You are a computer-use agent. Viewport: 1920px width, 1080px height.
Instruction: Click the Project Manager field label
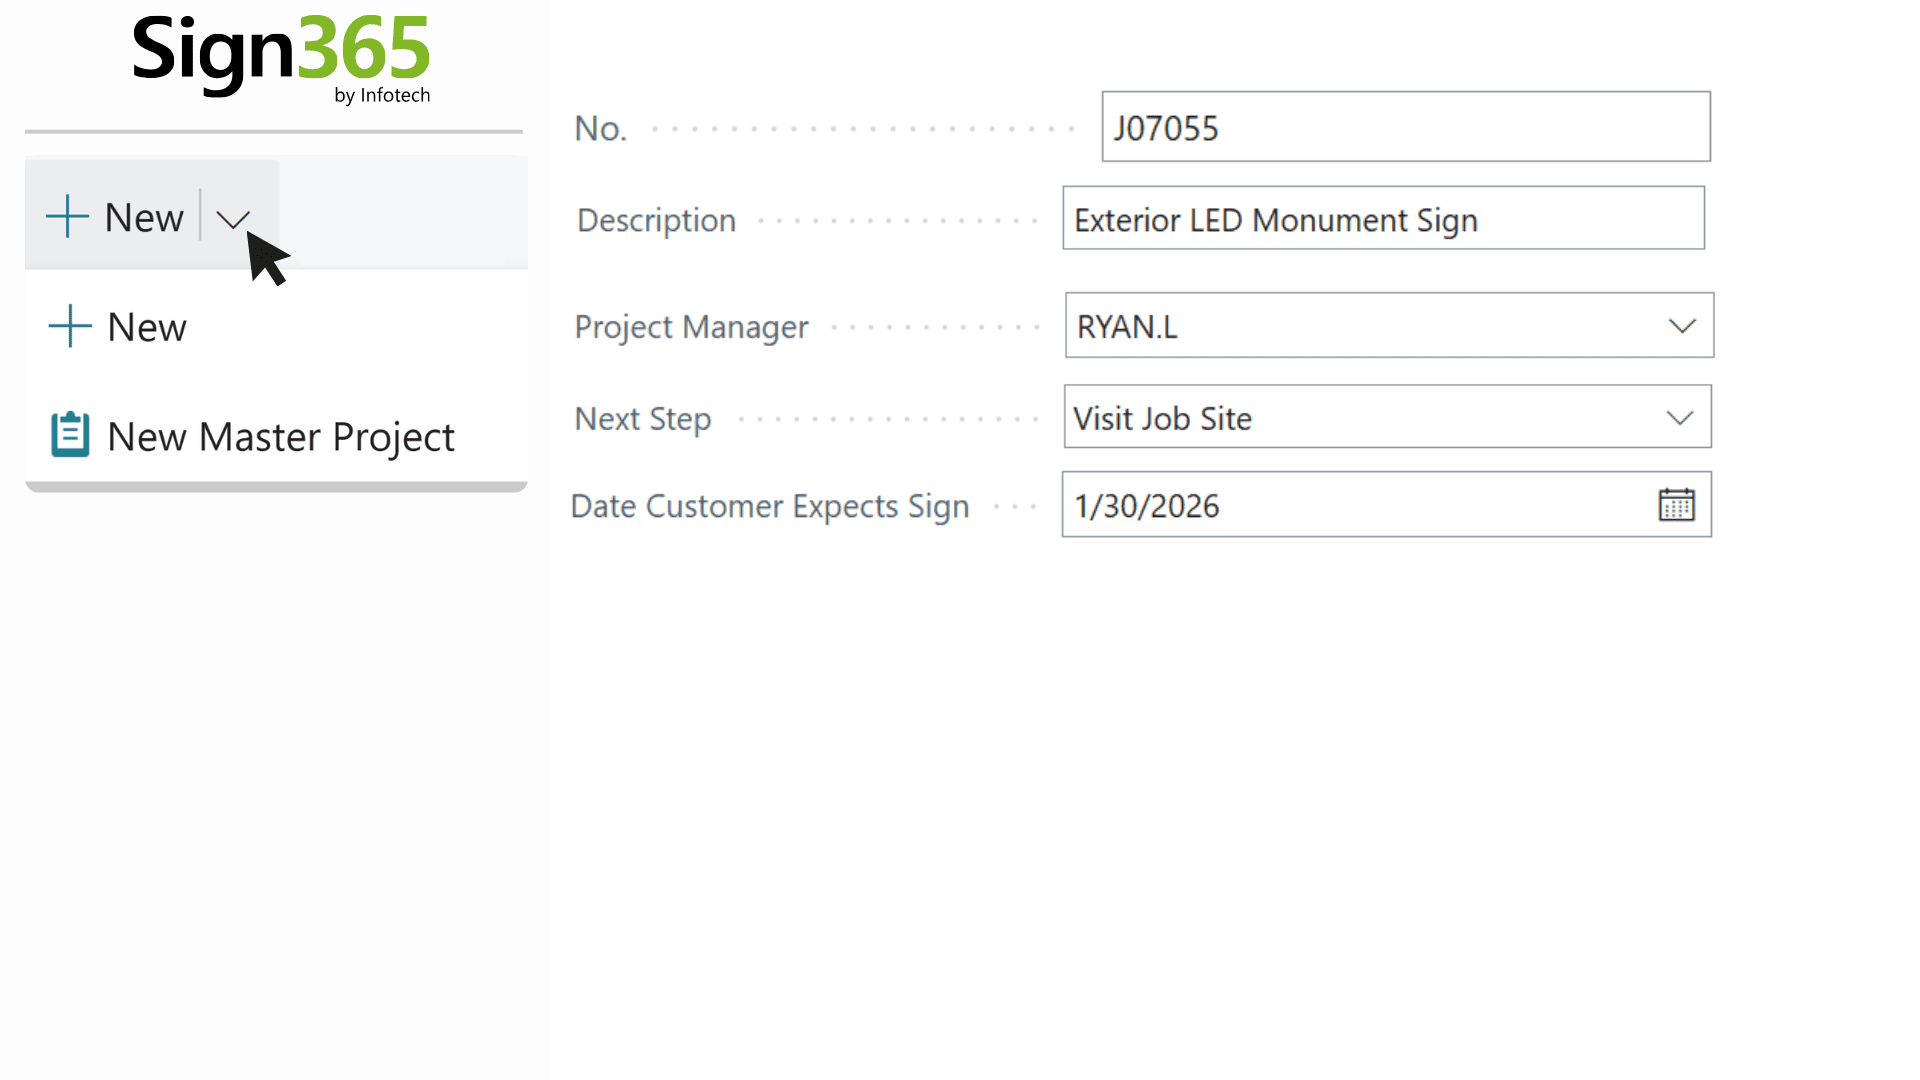click(x=691, y=327)
